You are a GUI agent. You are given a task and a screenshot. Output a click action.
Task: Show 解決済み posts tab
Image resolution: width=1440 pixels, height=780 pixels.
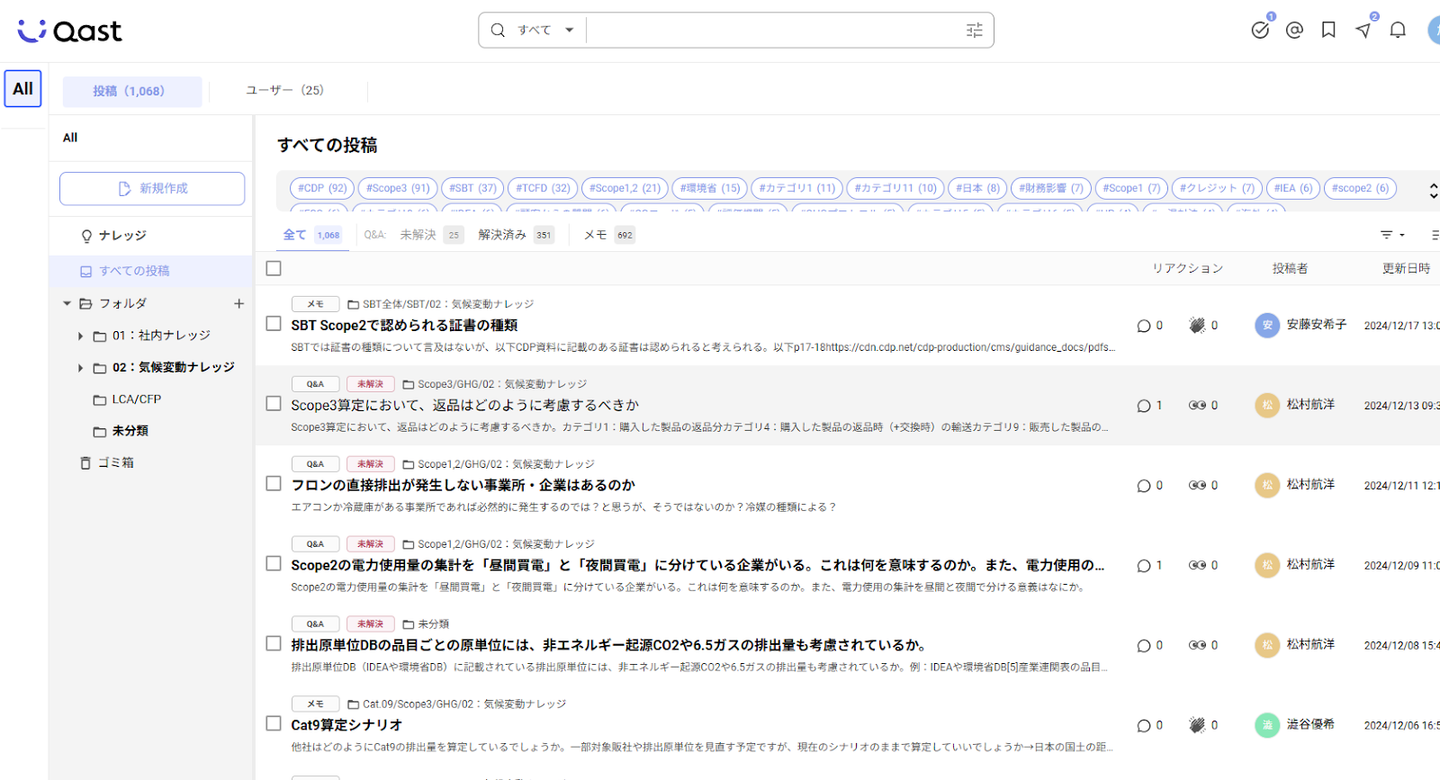pyautogui.click(x=502, y=235)
